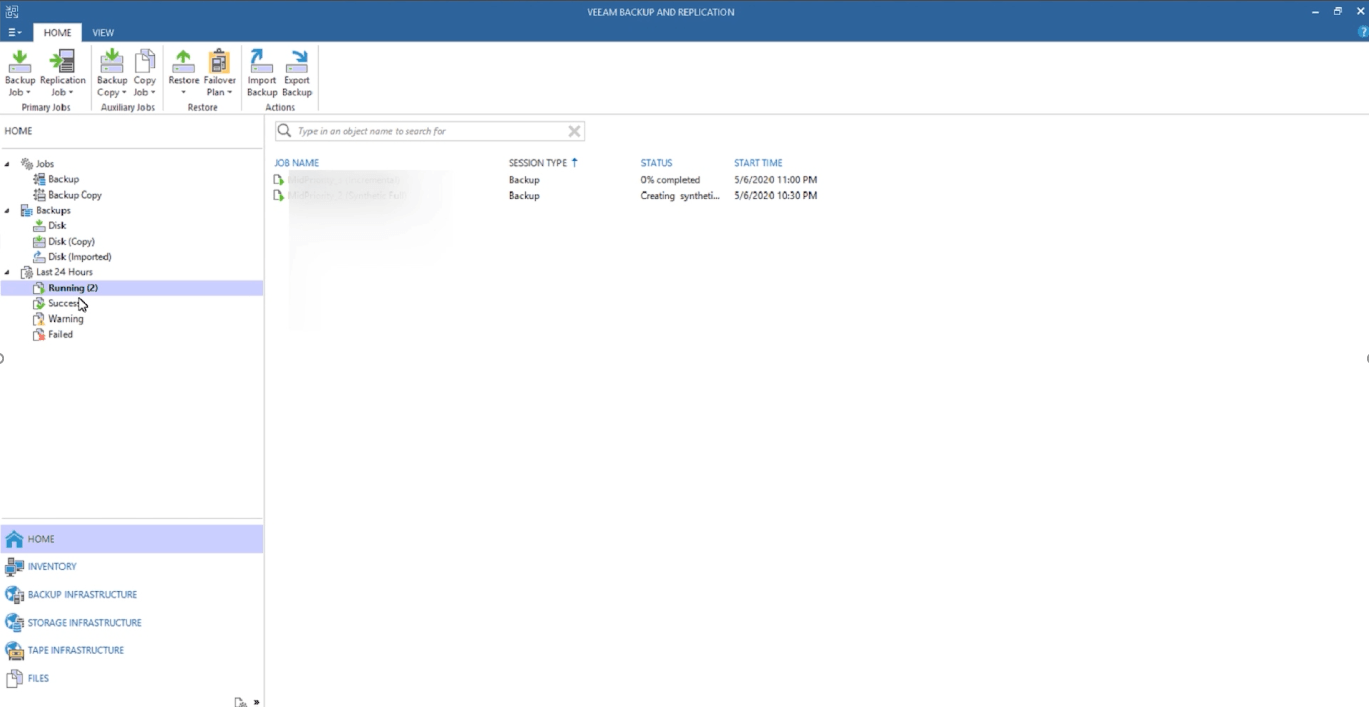Select Disk under Backups
1369x707 pixels.
[x=50, y=226]
